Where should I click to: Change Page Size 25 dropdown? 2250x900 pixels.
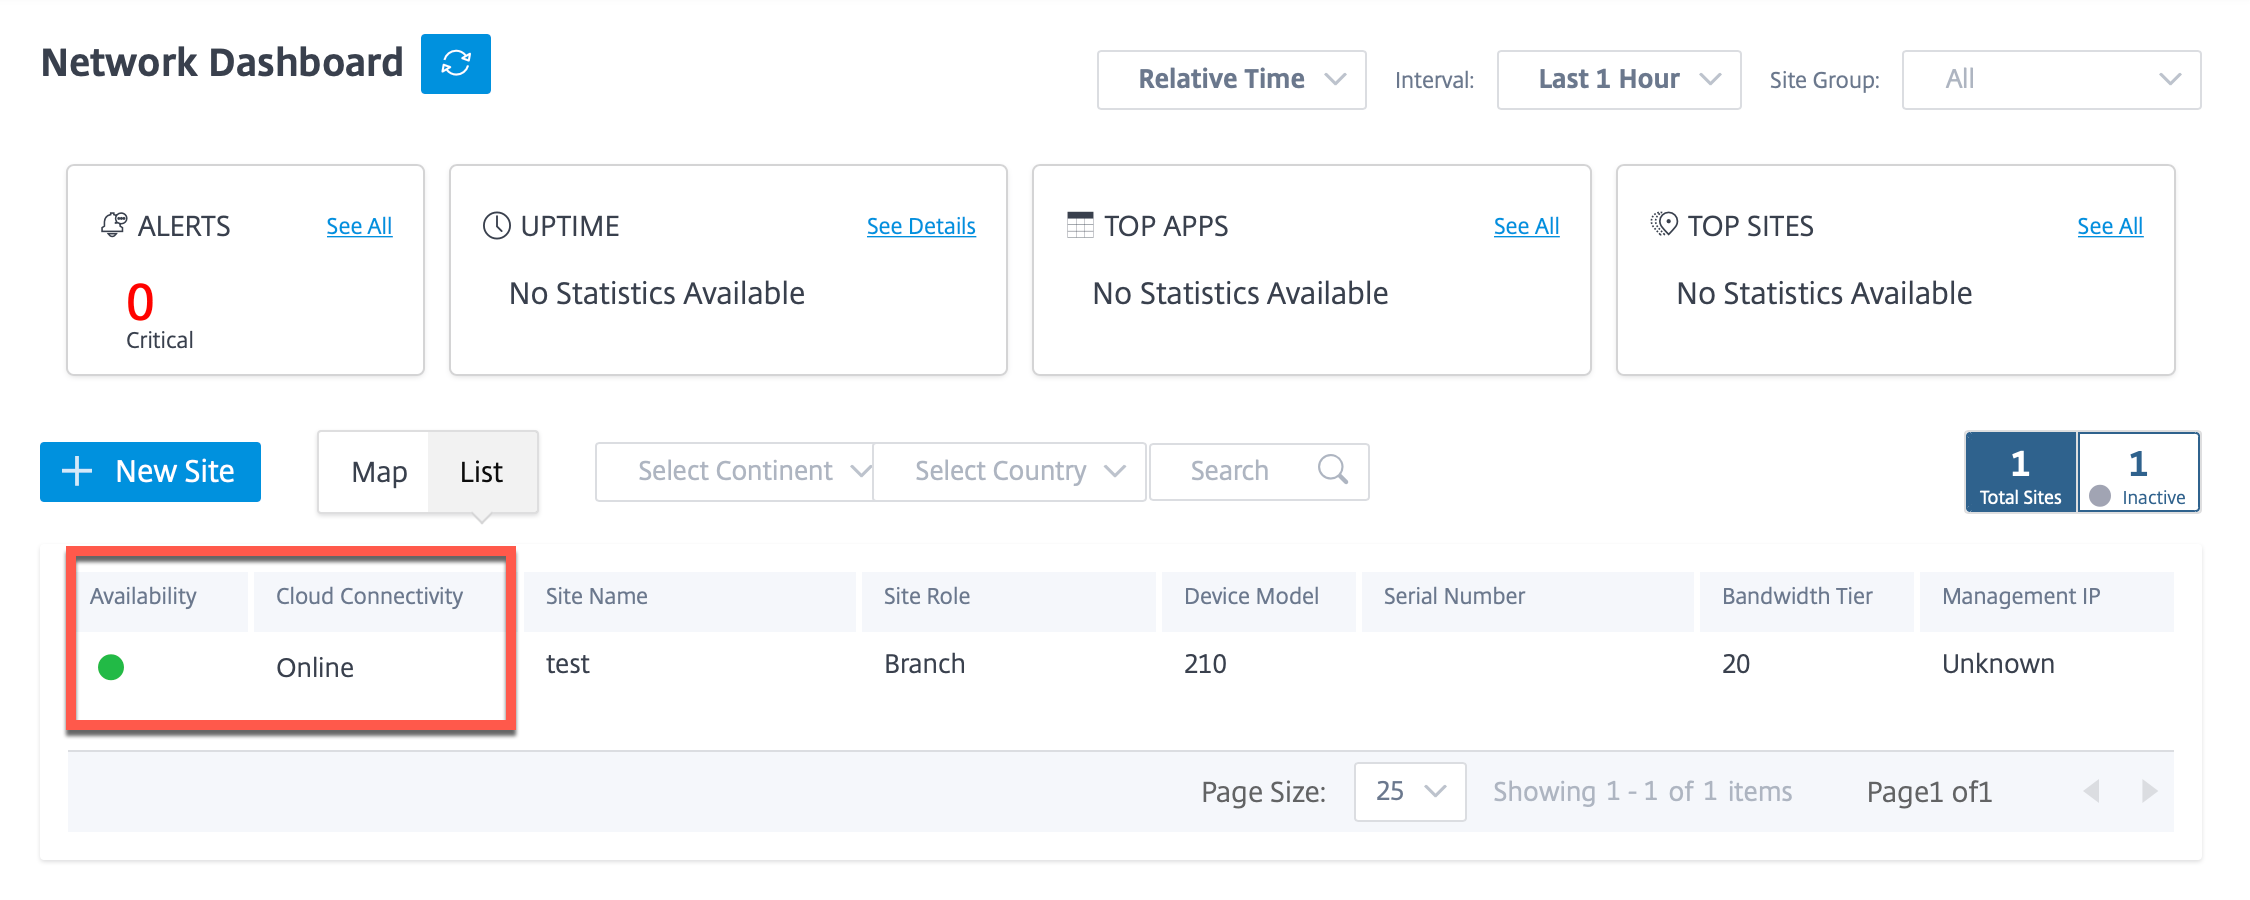tap(1410, 792)
